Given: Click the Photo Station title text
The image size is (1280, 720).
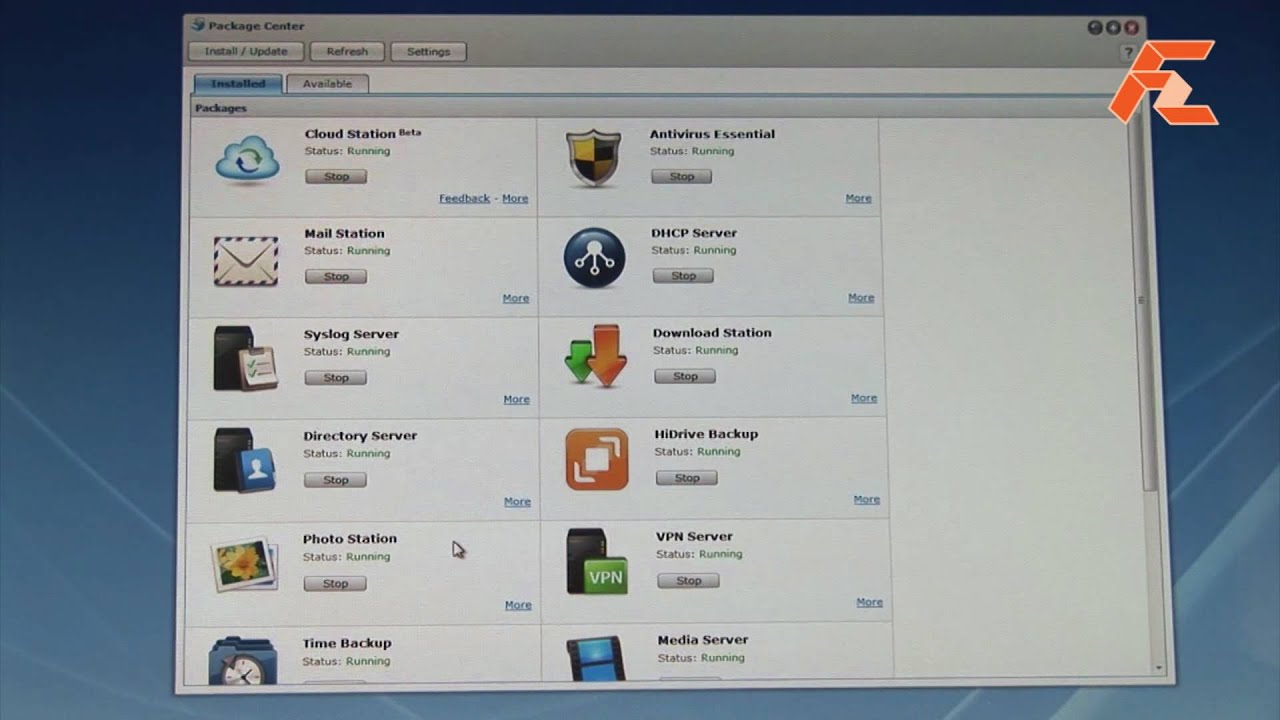Looking at the screenshot, I should click(x=350, y=539).
